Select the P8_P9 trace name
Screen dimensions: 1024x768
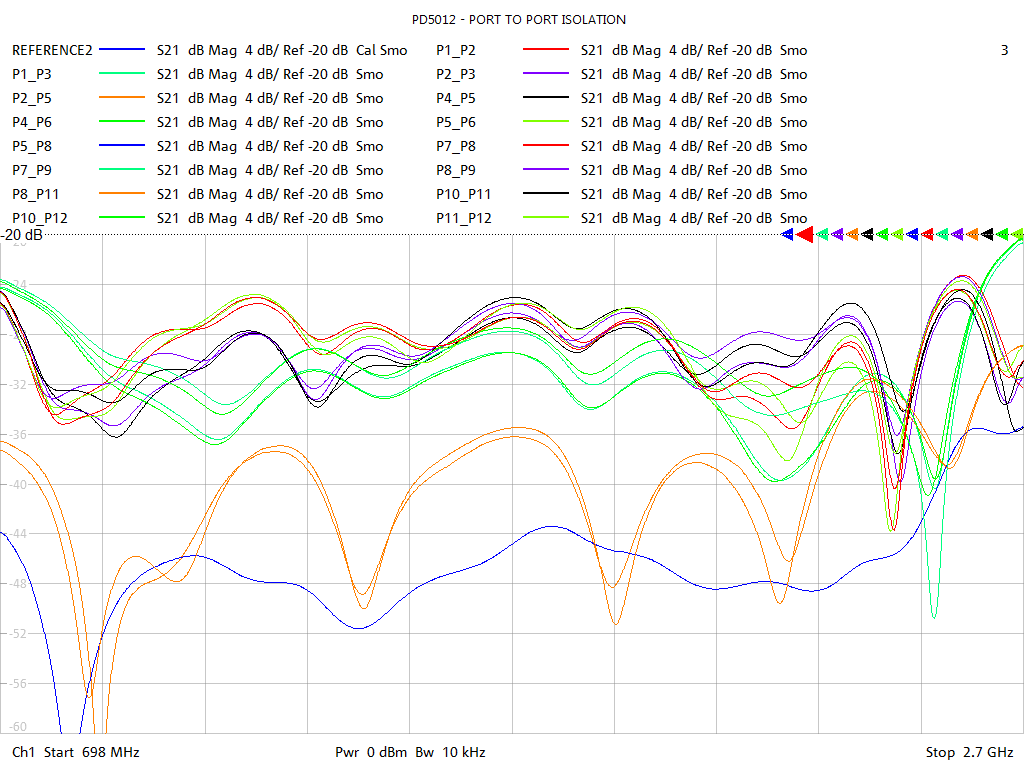456,170
